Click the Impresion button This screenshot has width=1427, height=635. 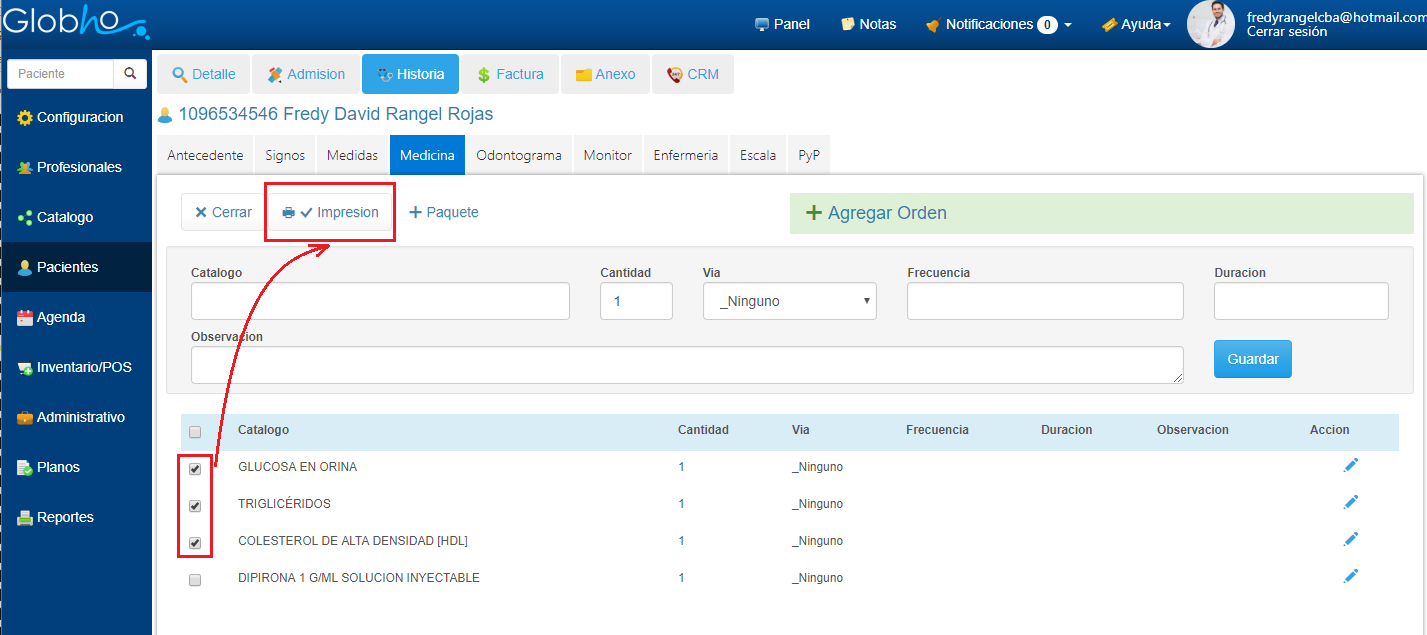pyautogui.click(x=330, y=212)
